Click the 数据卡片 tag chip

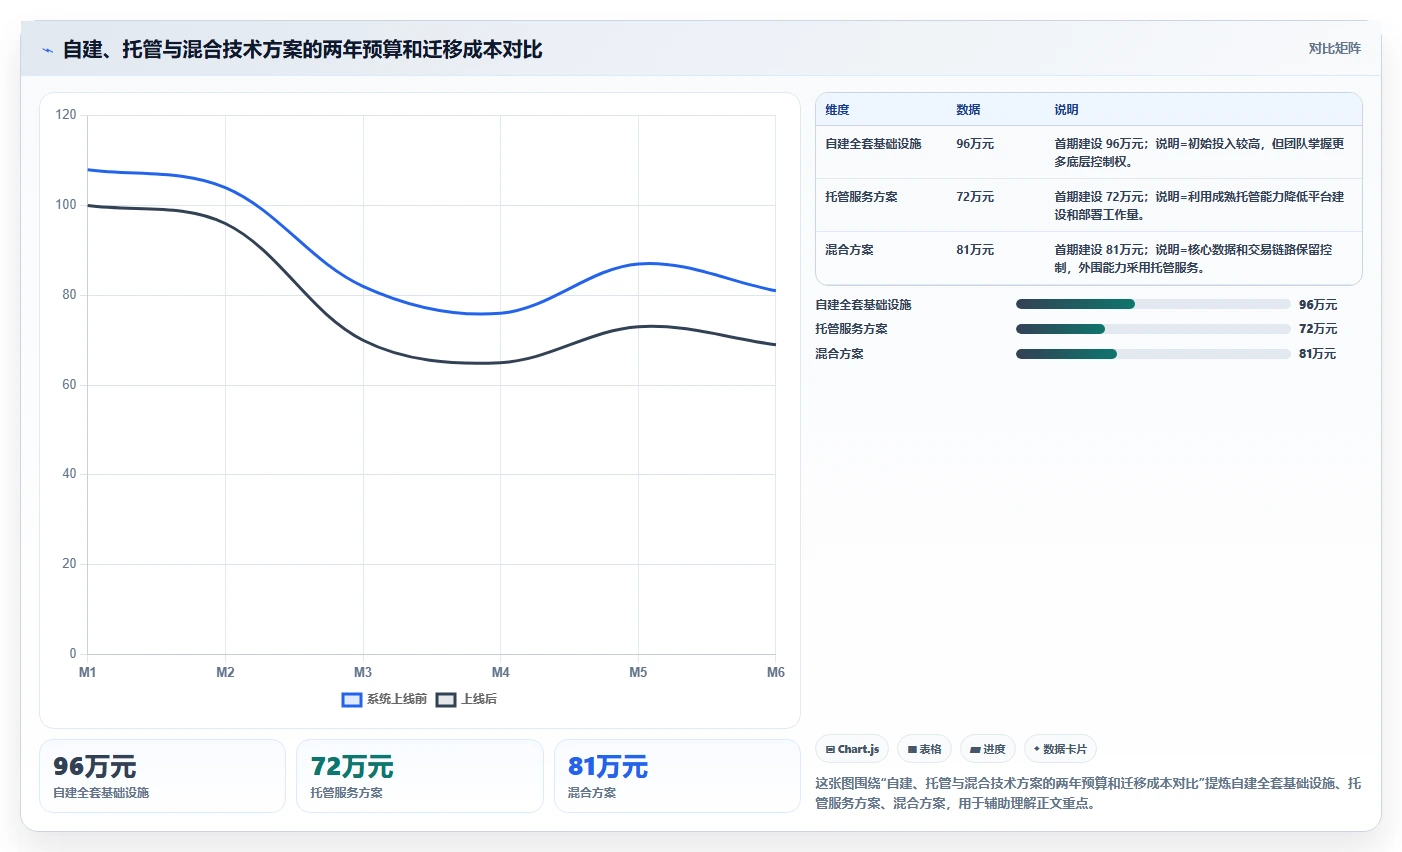[1060, 749]
